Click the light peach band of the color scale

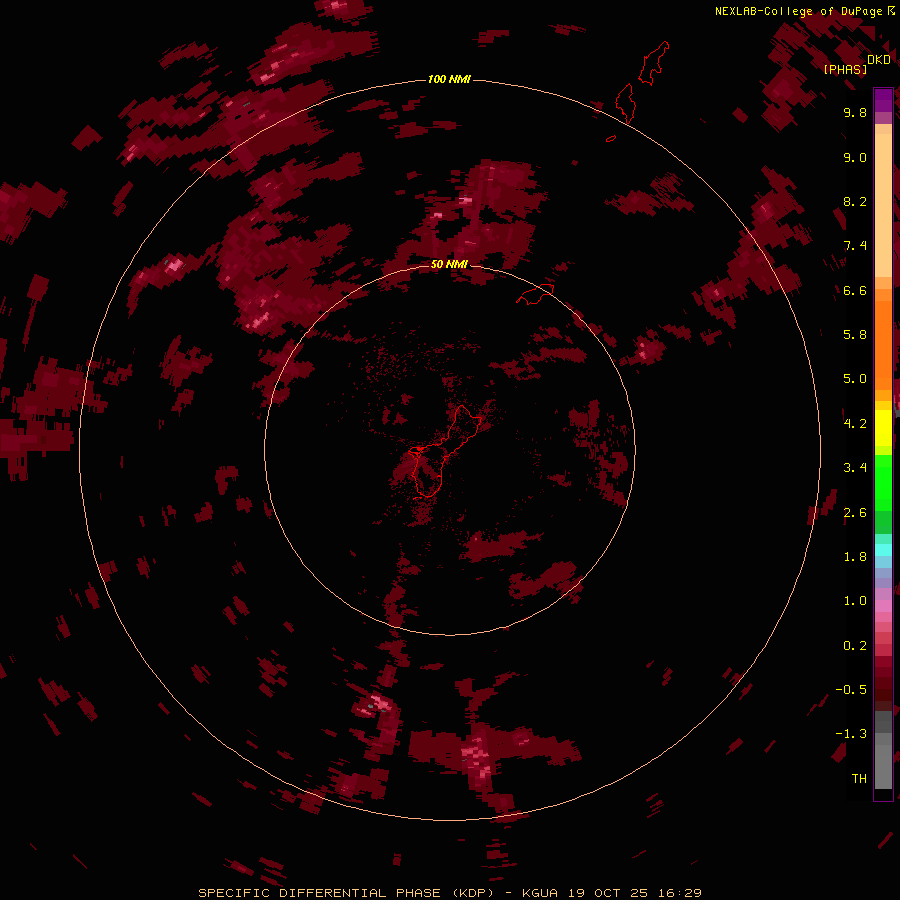(883, 205)
